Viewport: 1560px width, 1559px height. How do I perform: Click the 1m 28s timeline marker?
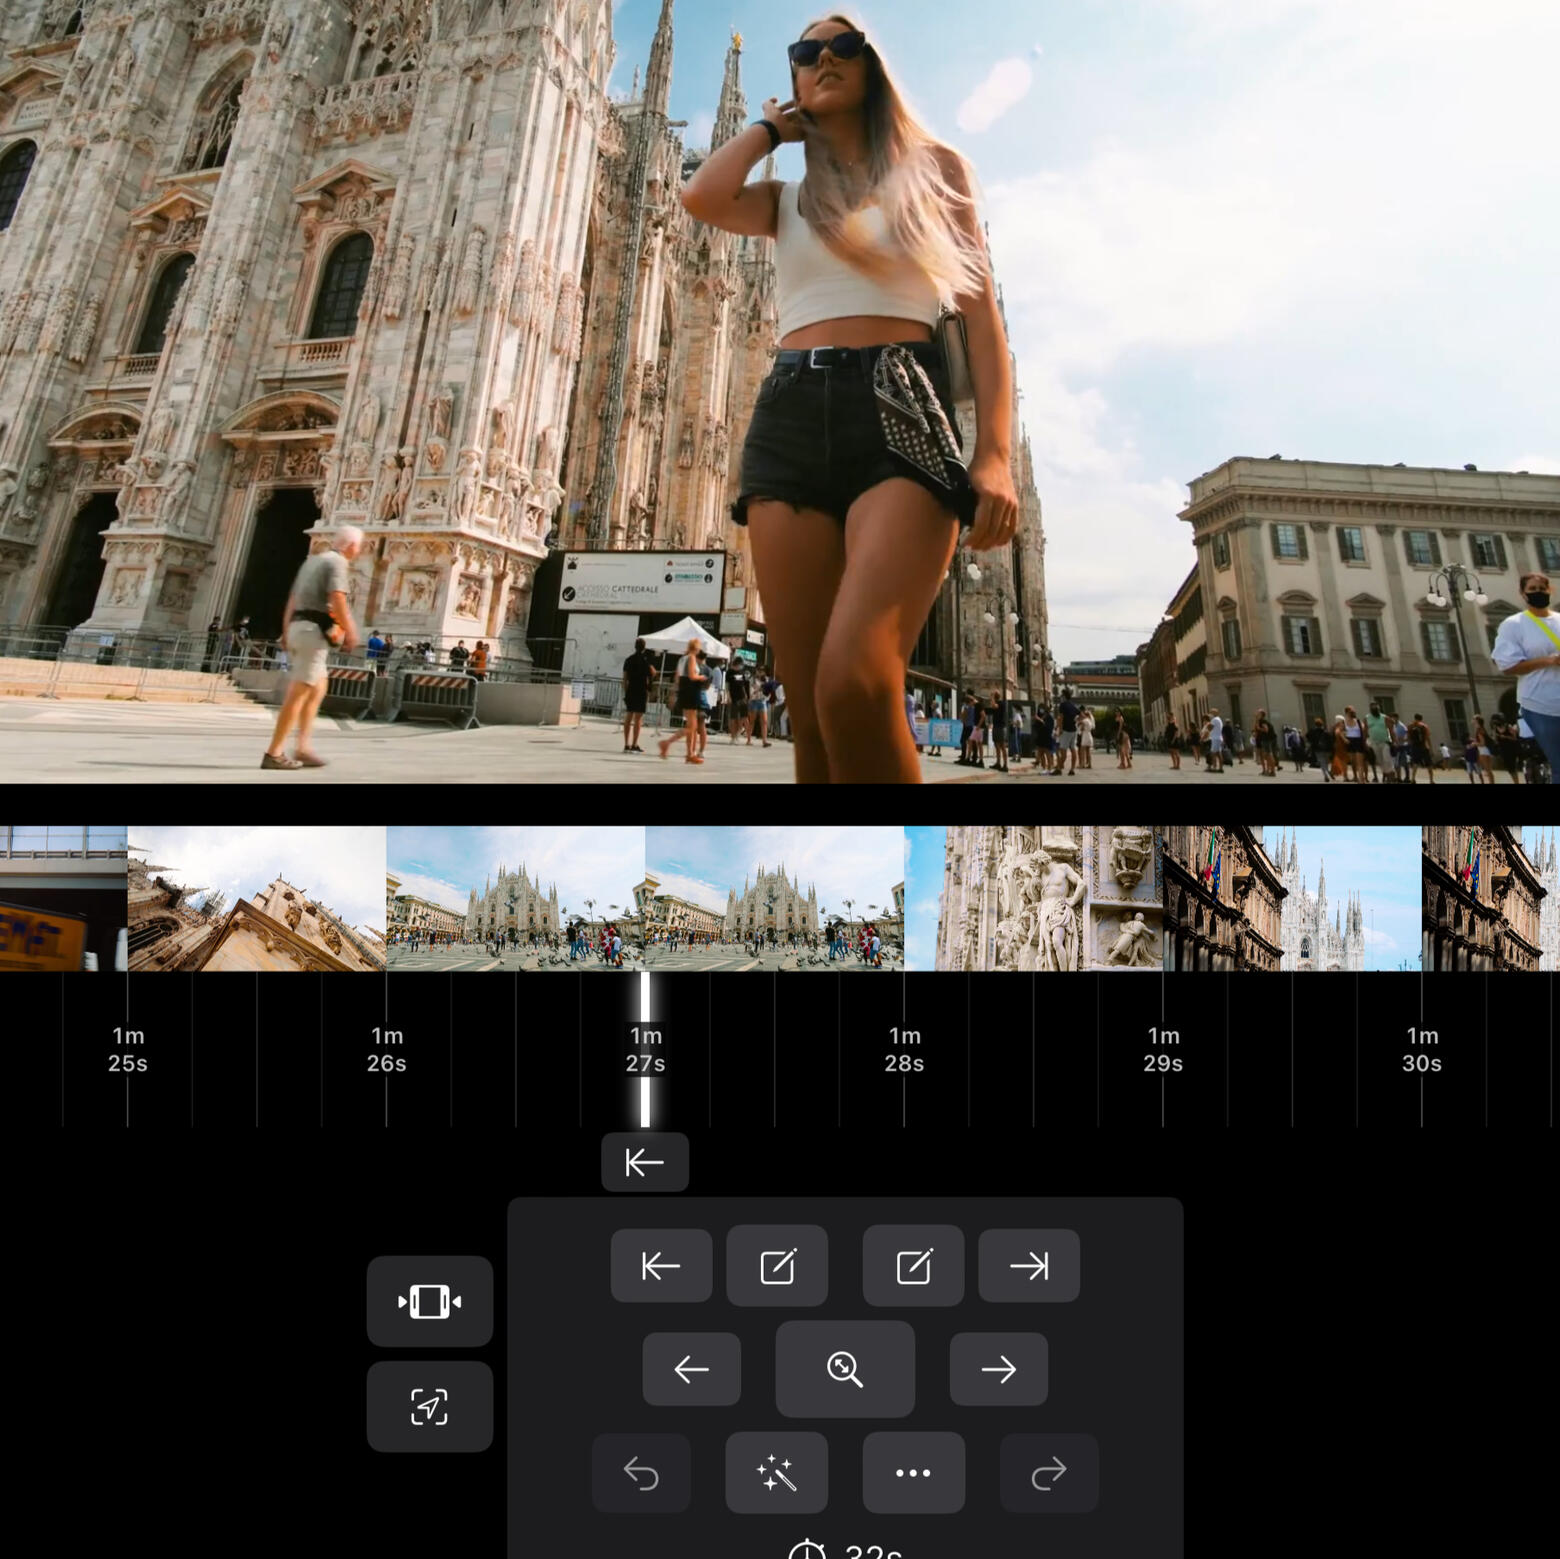904,1049
